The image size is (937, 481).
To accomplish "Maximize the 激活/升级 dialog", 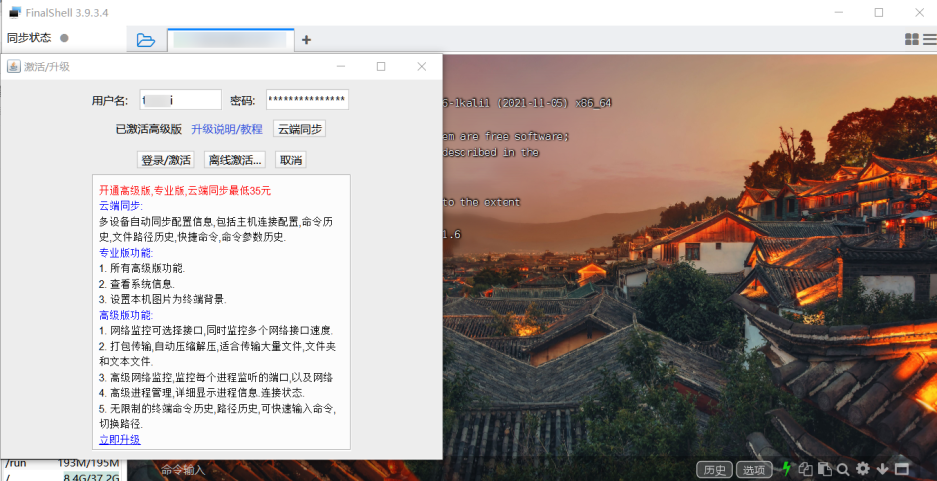I will tap(381, 66).
